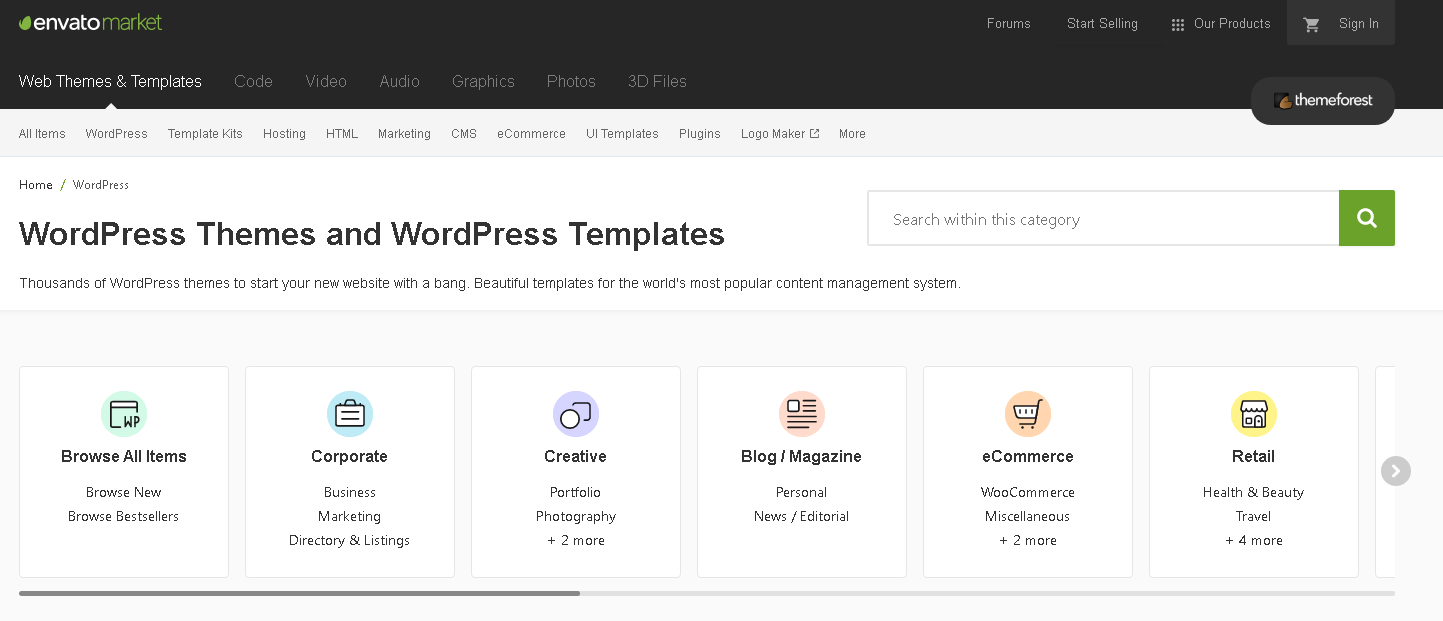Click the Blog / Magazine newspaper icon
The image size is (1443, 621).
click(x=802, y=414)
